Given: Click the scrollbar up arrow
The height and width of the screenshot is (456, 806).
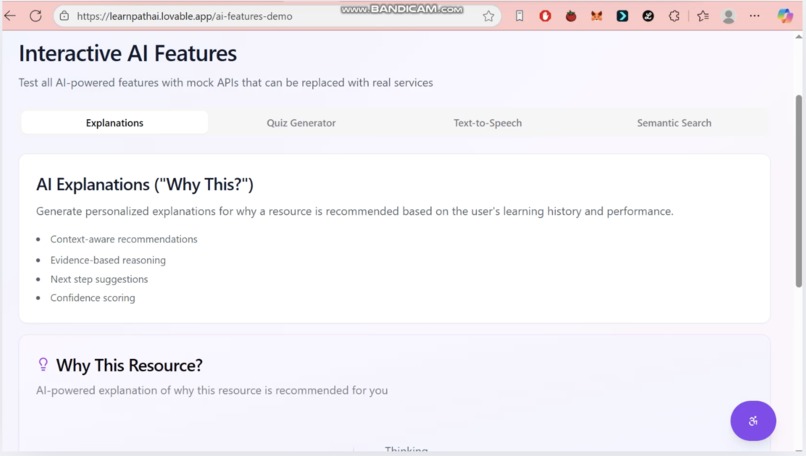Looking at the screenshot, I should coord(799,37).
